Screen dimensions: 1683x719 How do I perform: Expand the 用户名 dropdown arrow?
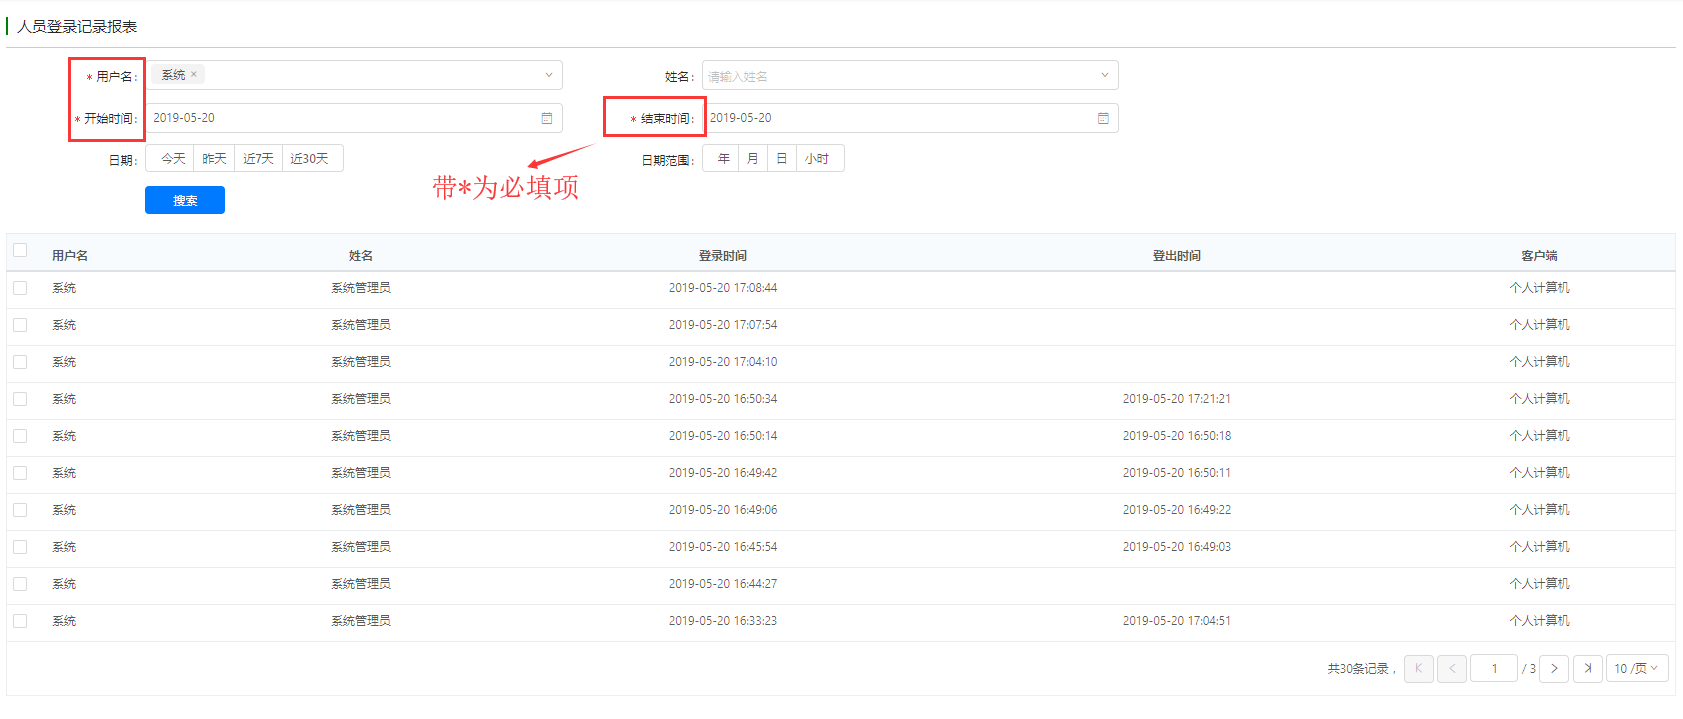[548, 75]
